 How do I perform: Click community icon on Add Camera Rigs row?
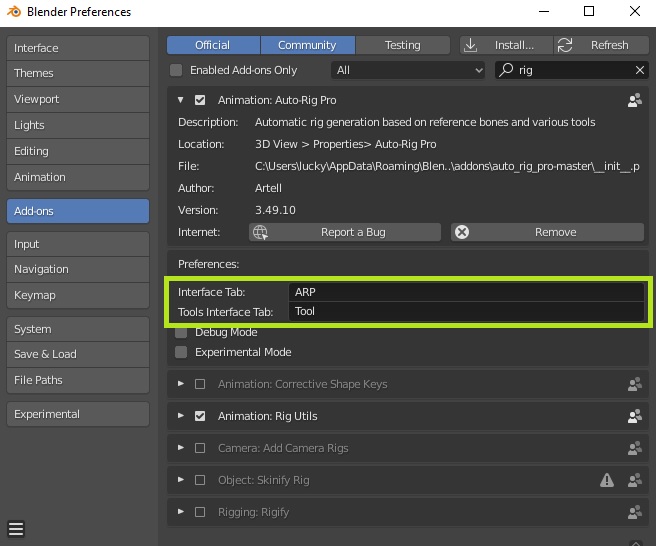click(635, 448)
